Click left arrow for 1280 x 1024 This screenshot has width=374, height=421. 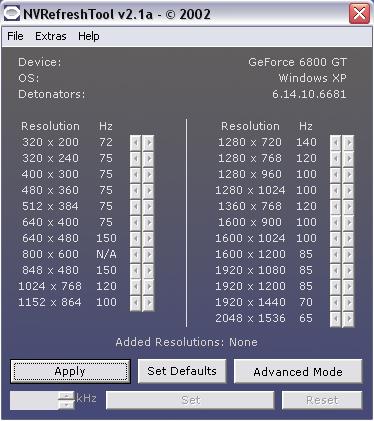336,191
